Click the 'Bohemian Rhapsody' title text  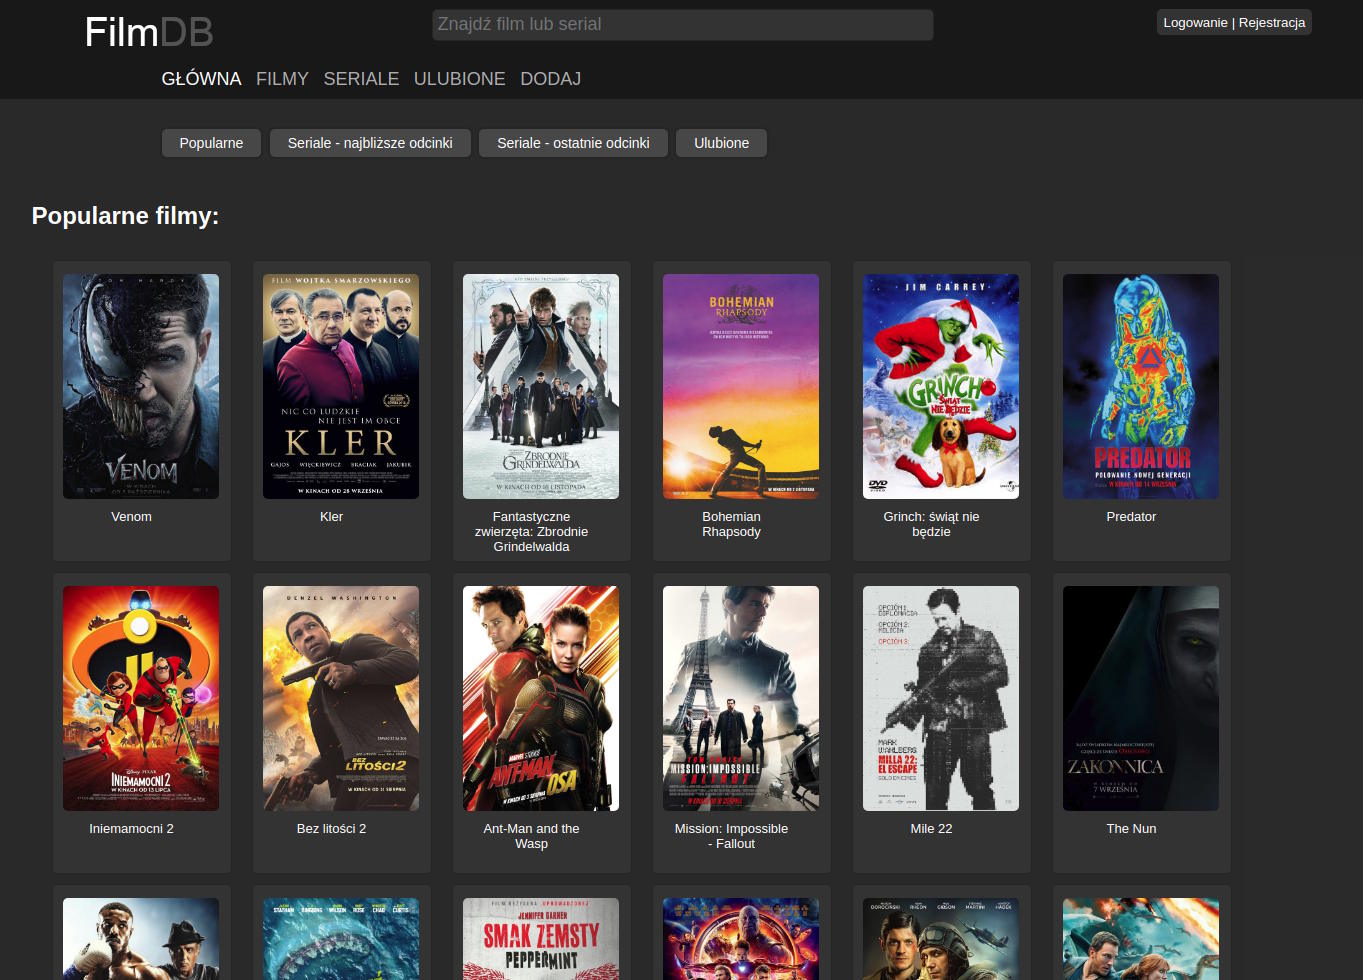[731, 524]
